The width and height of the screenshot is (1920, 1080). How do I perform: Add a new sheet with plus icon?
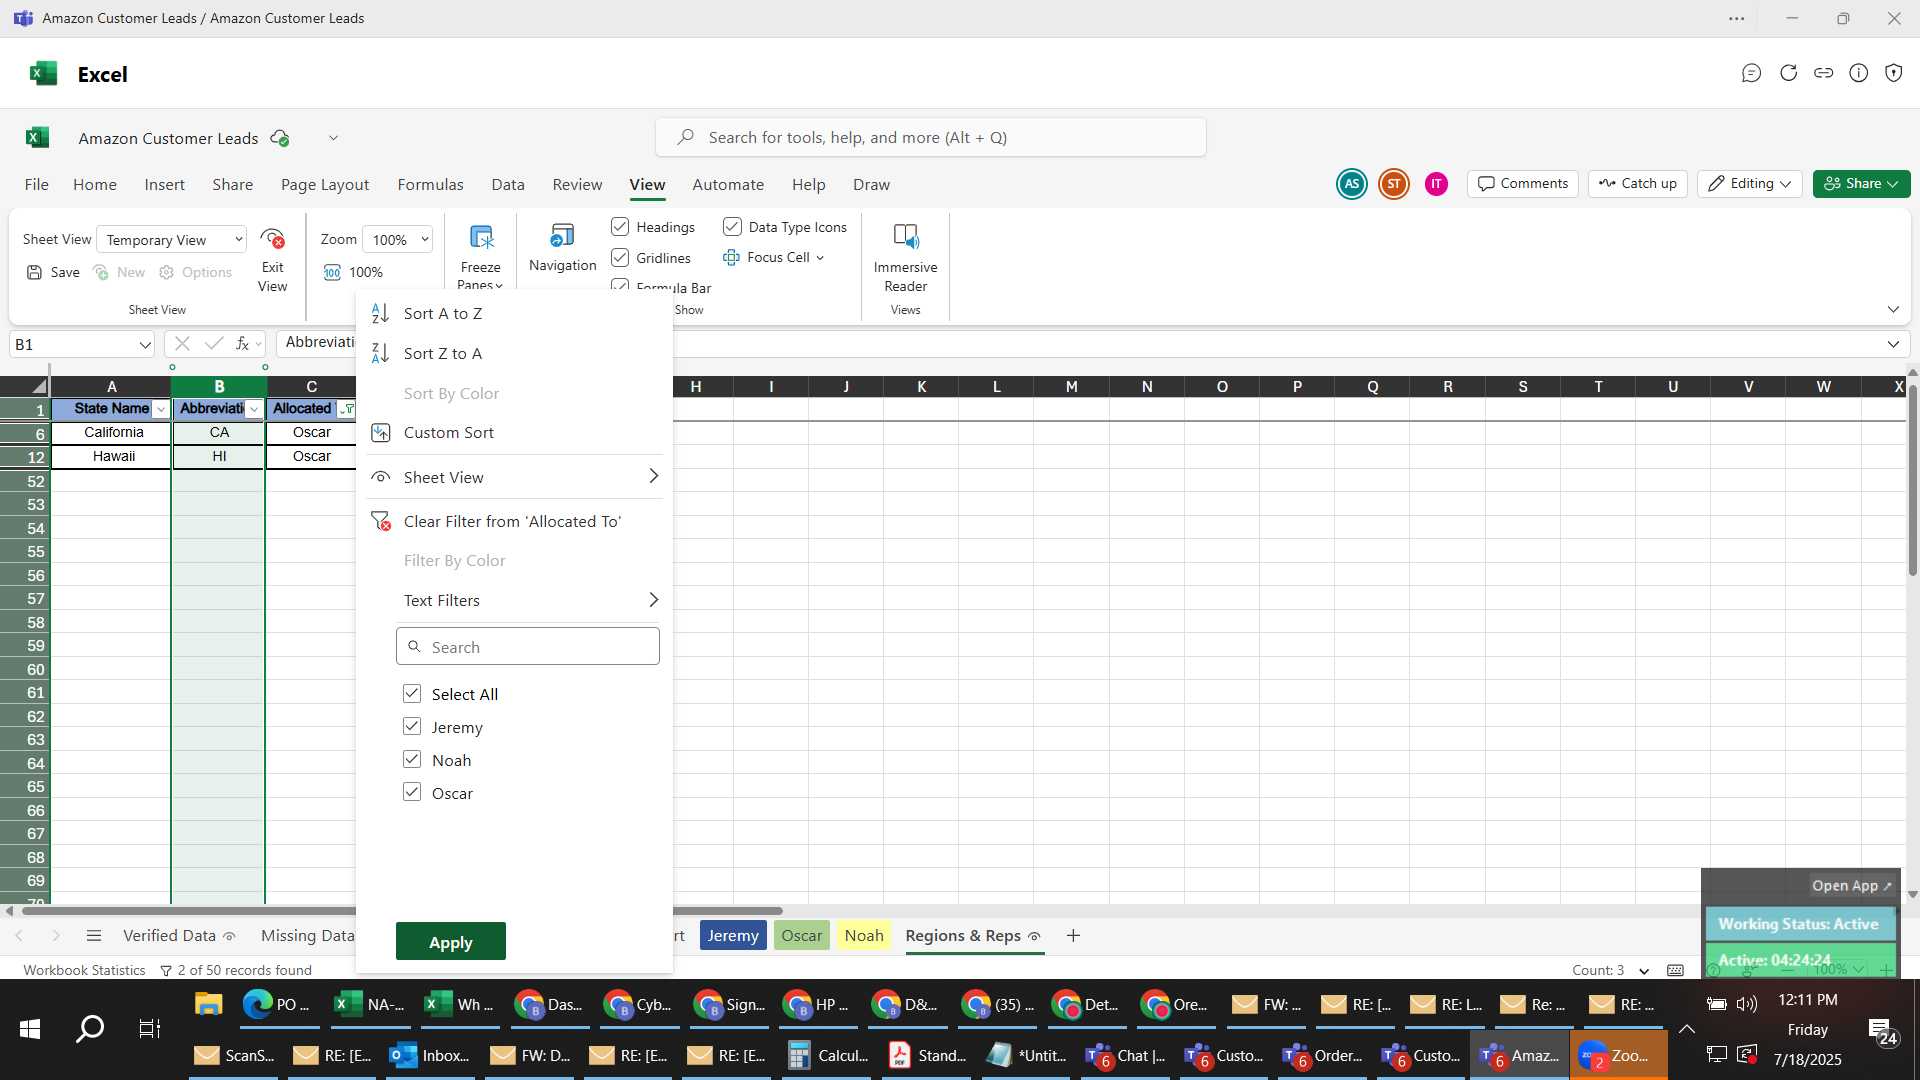click(x=1073, y=936)
